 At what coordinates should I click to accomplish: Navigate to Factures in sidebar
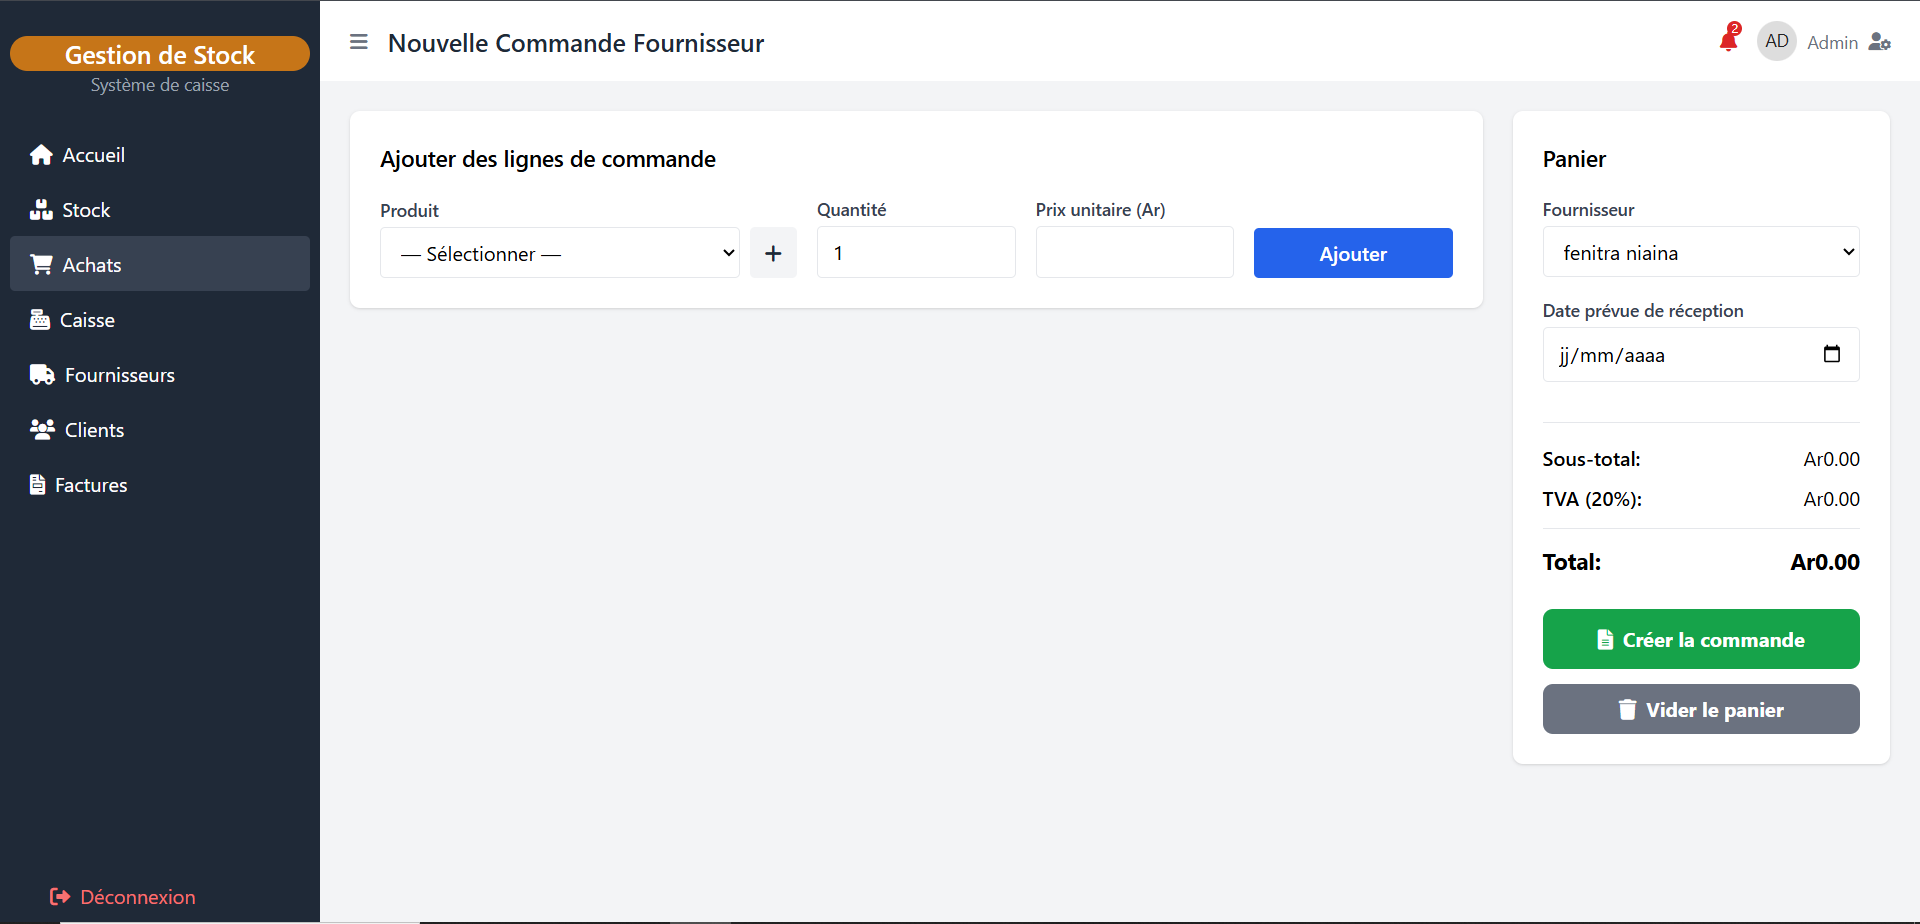90,485
